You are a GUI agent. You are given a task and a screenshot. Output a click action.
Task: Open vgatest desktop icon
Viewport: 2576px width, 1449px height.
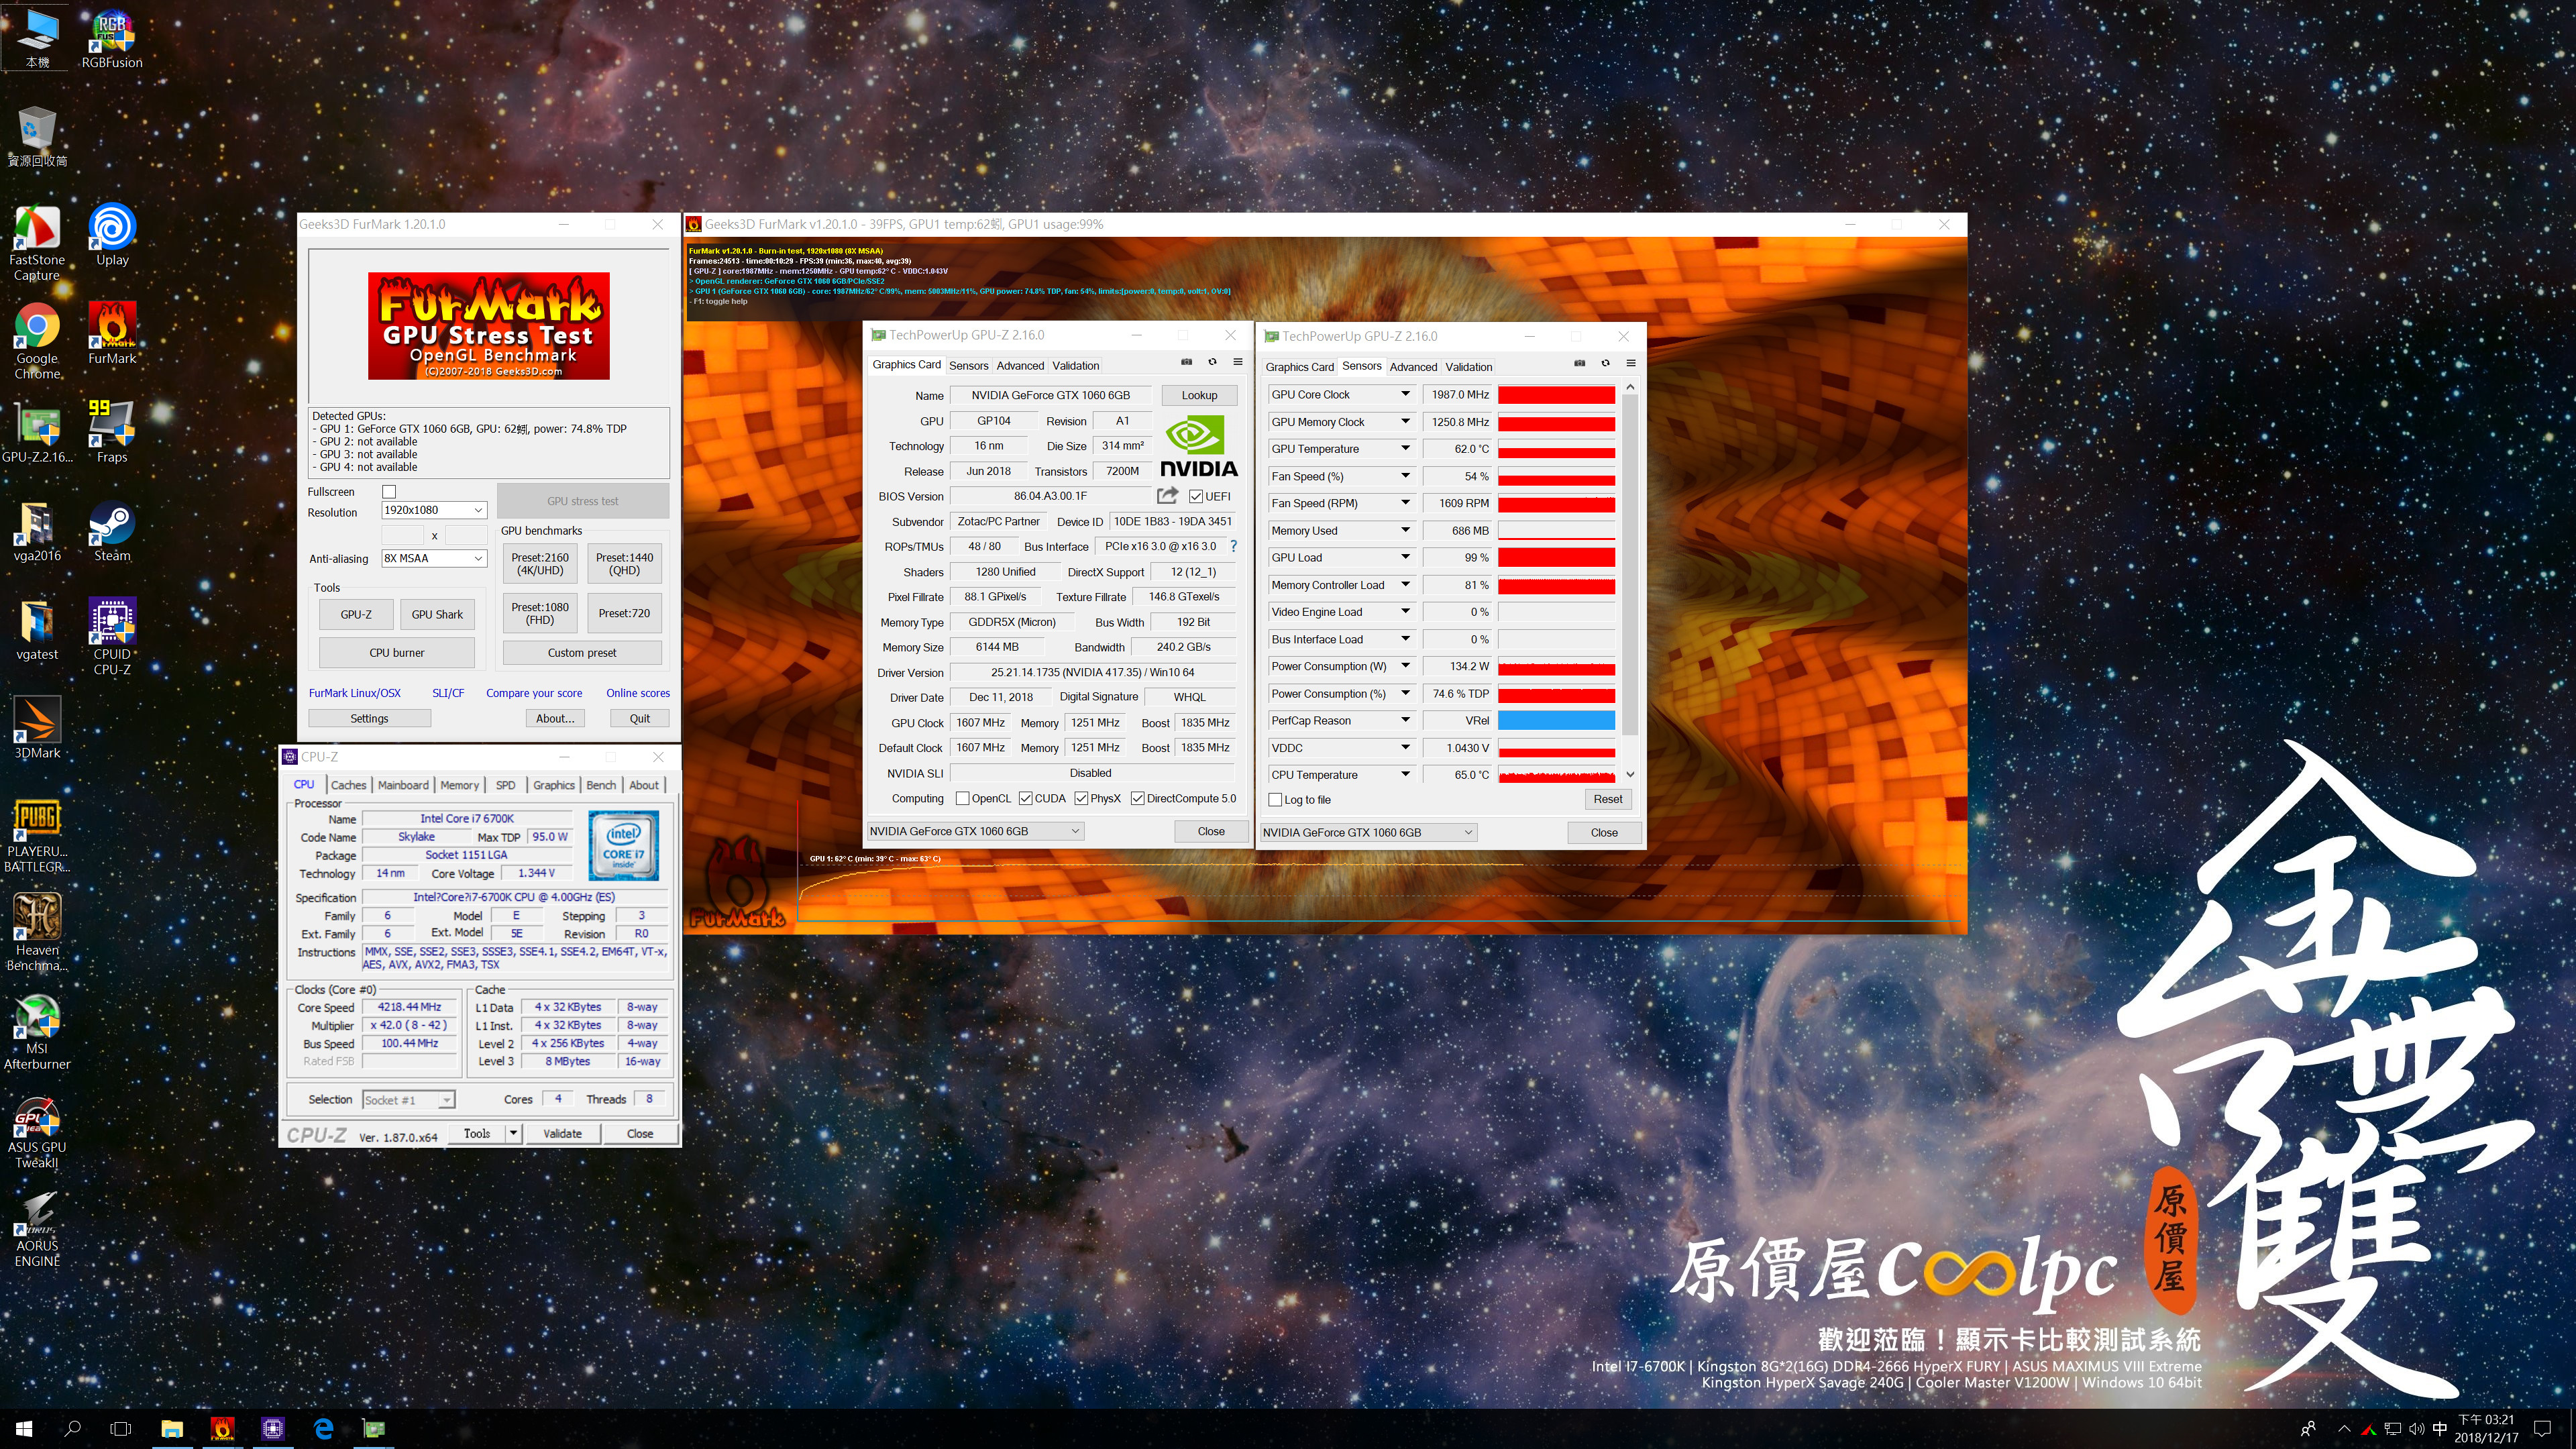coord(37,630)
